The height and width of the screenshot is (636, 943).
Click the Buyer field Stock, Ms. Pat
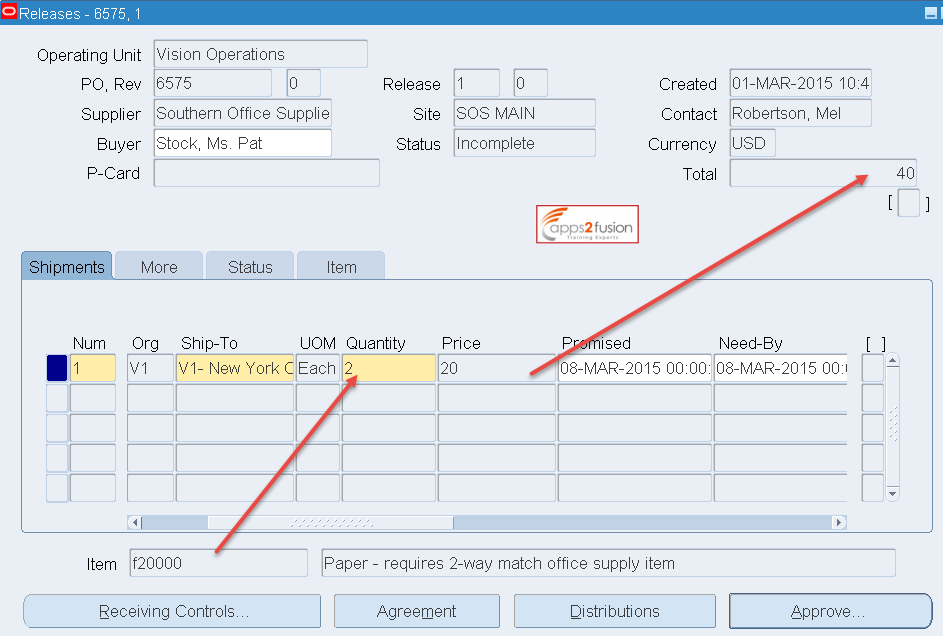[242, 143]
